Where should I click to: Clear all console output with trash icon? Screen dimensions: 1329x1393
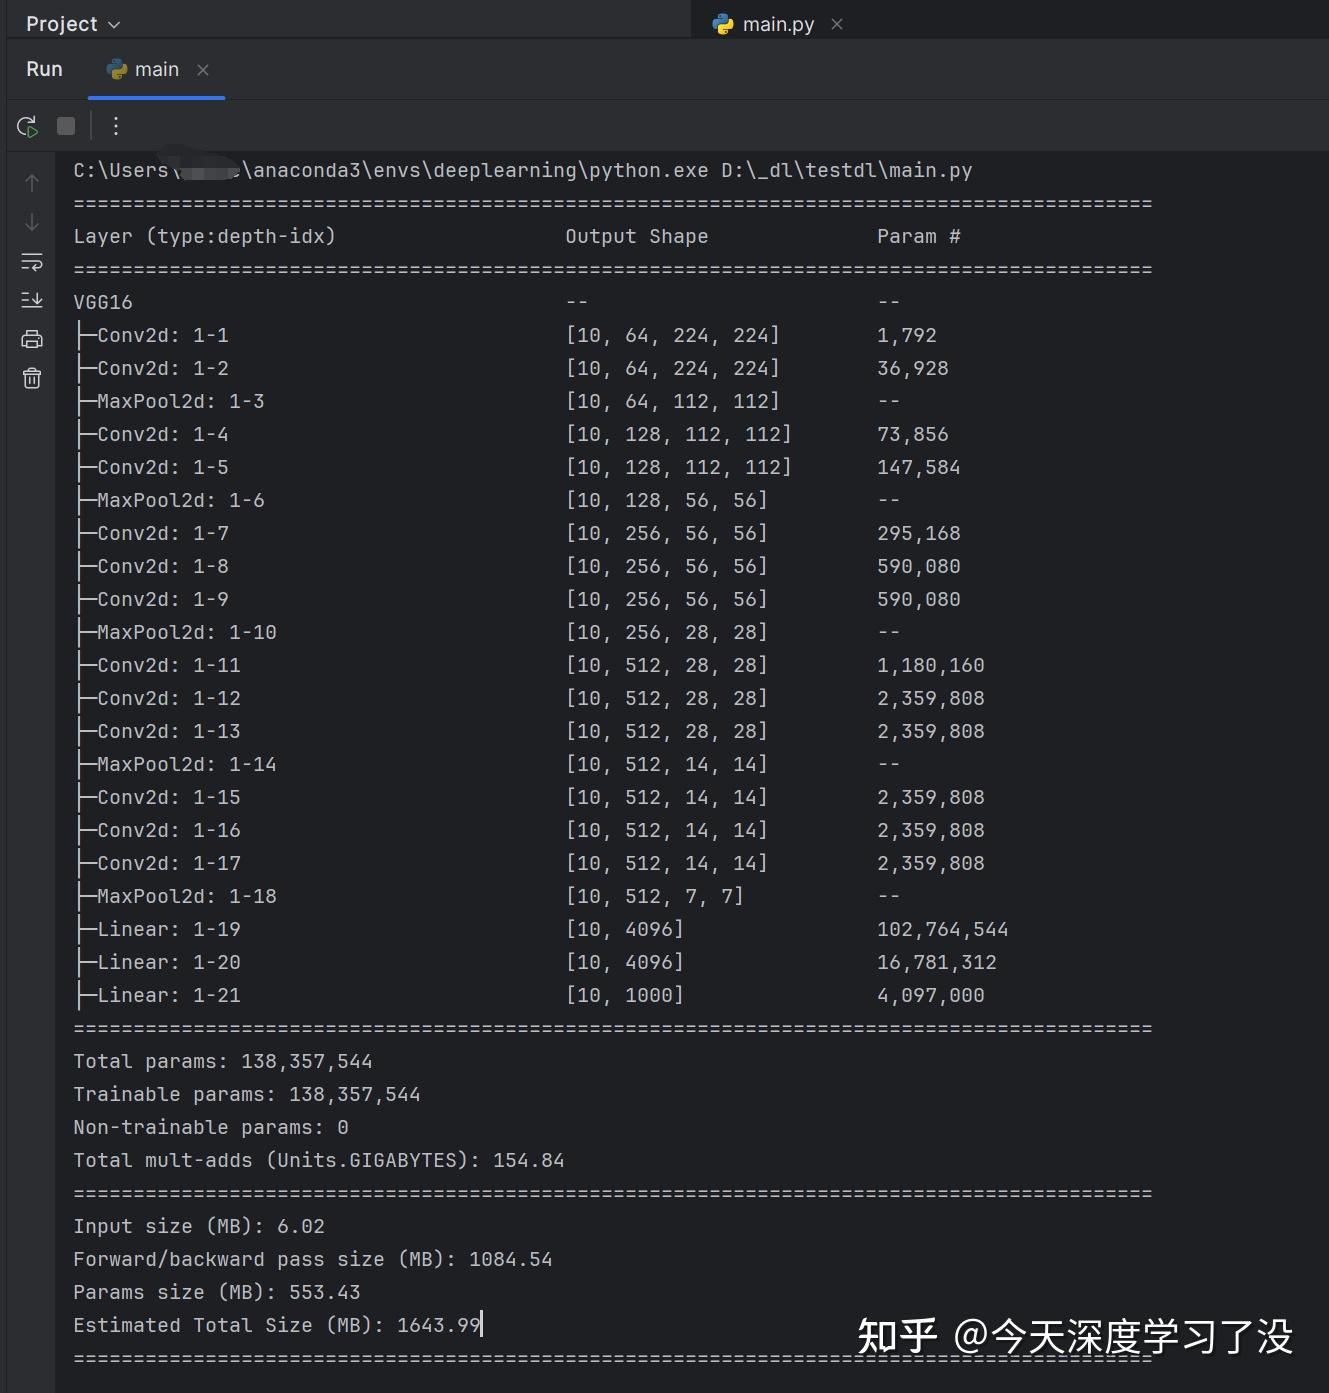(31, 378)
